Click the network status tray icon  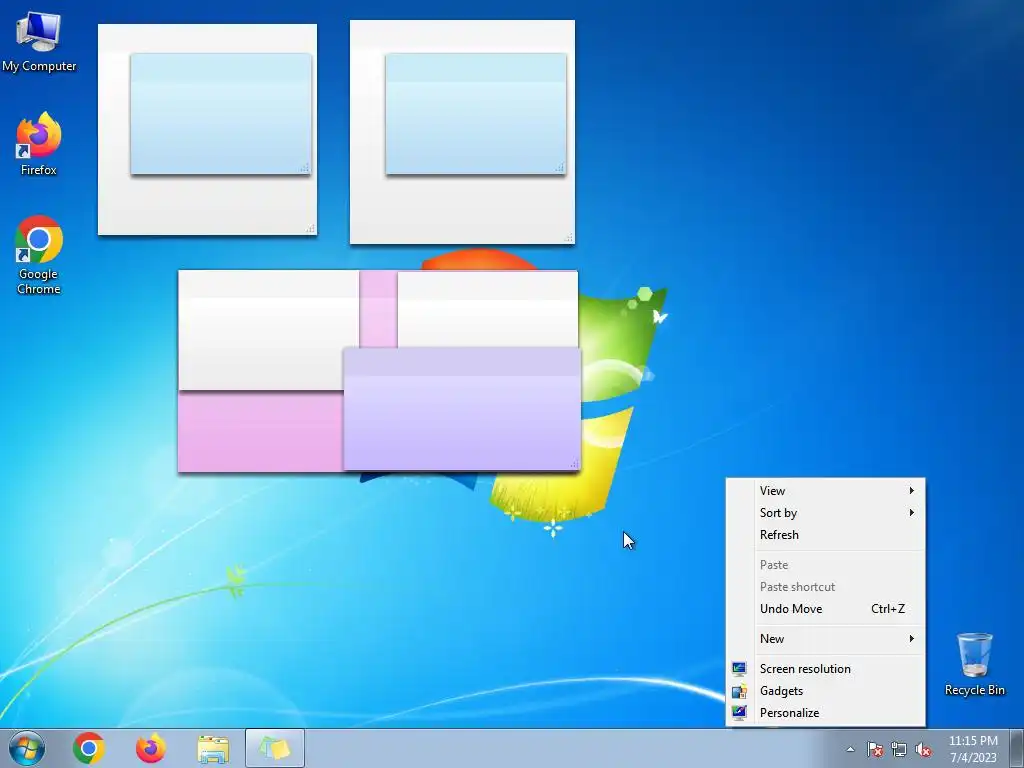point(899,749)
